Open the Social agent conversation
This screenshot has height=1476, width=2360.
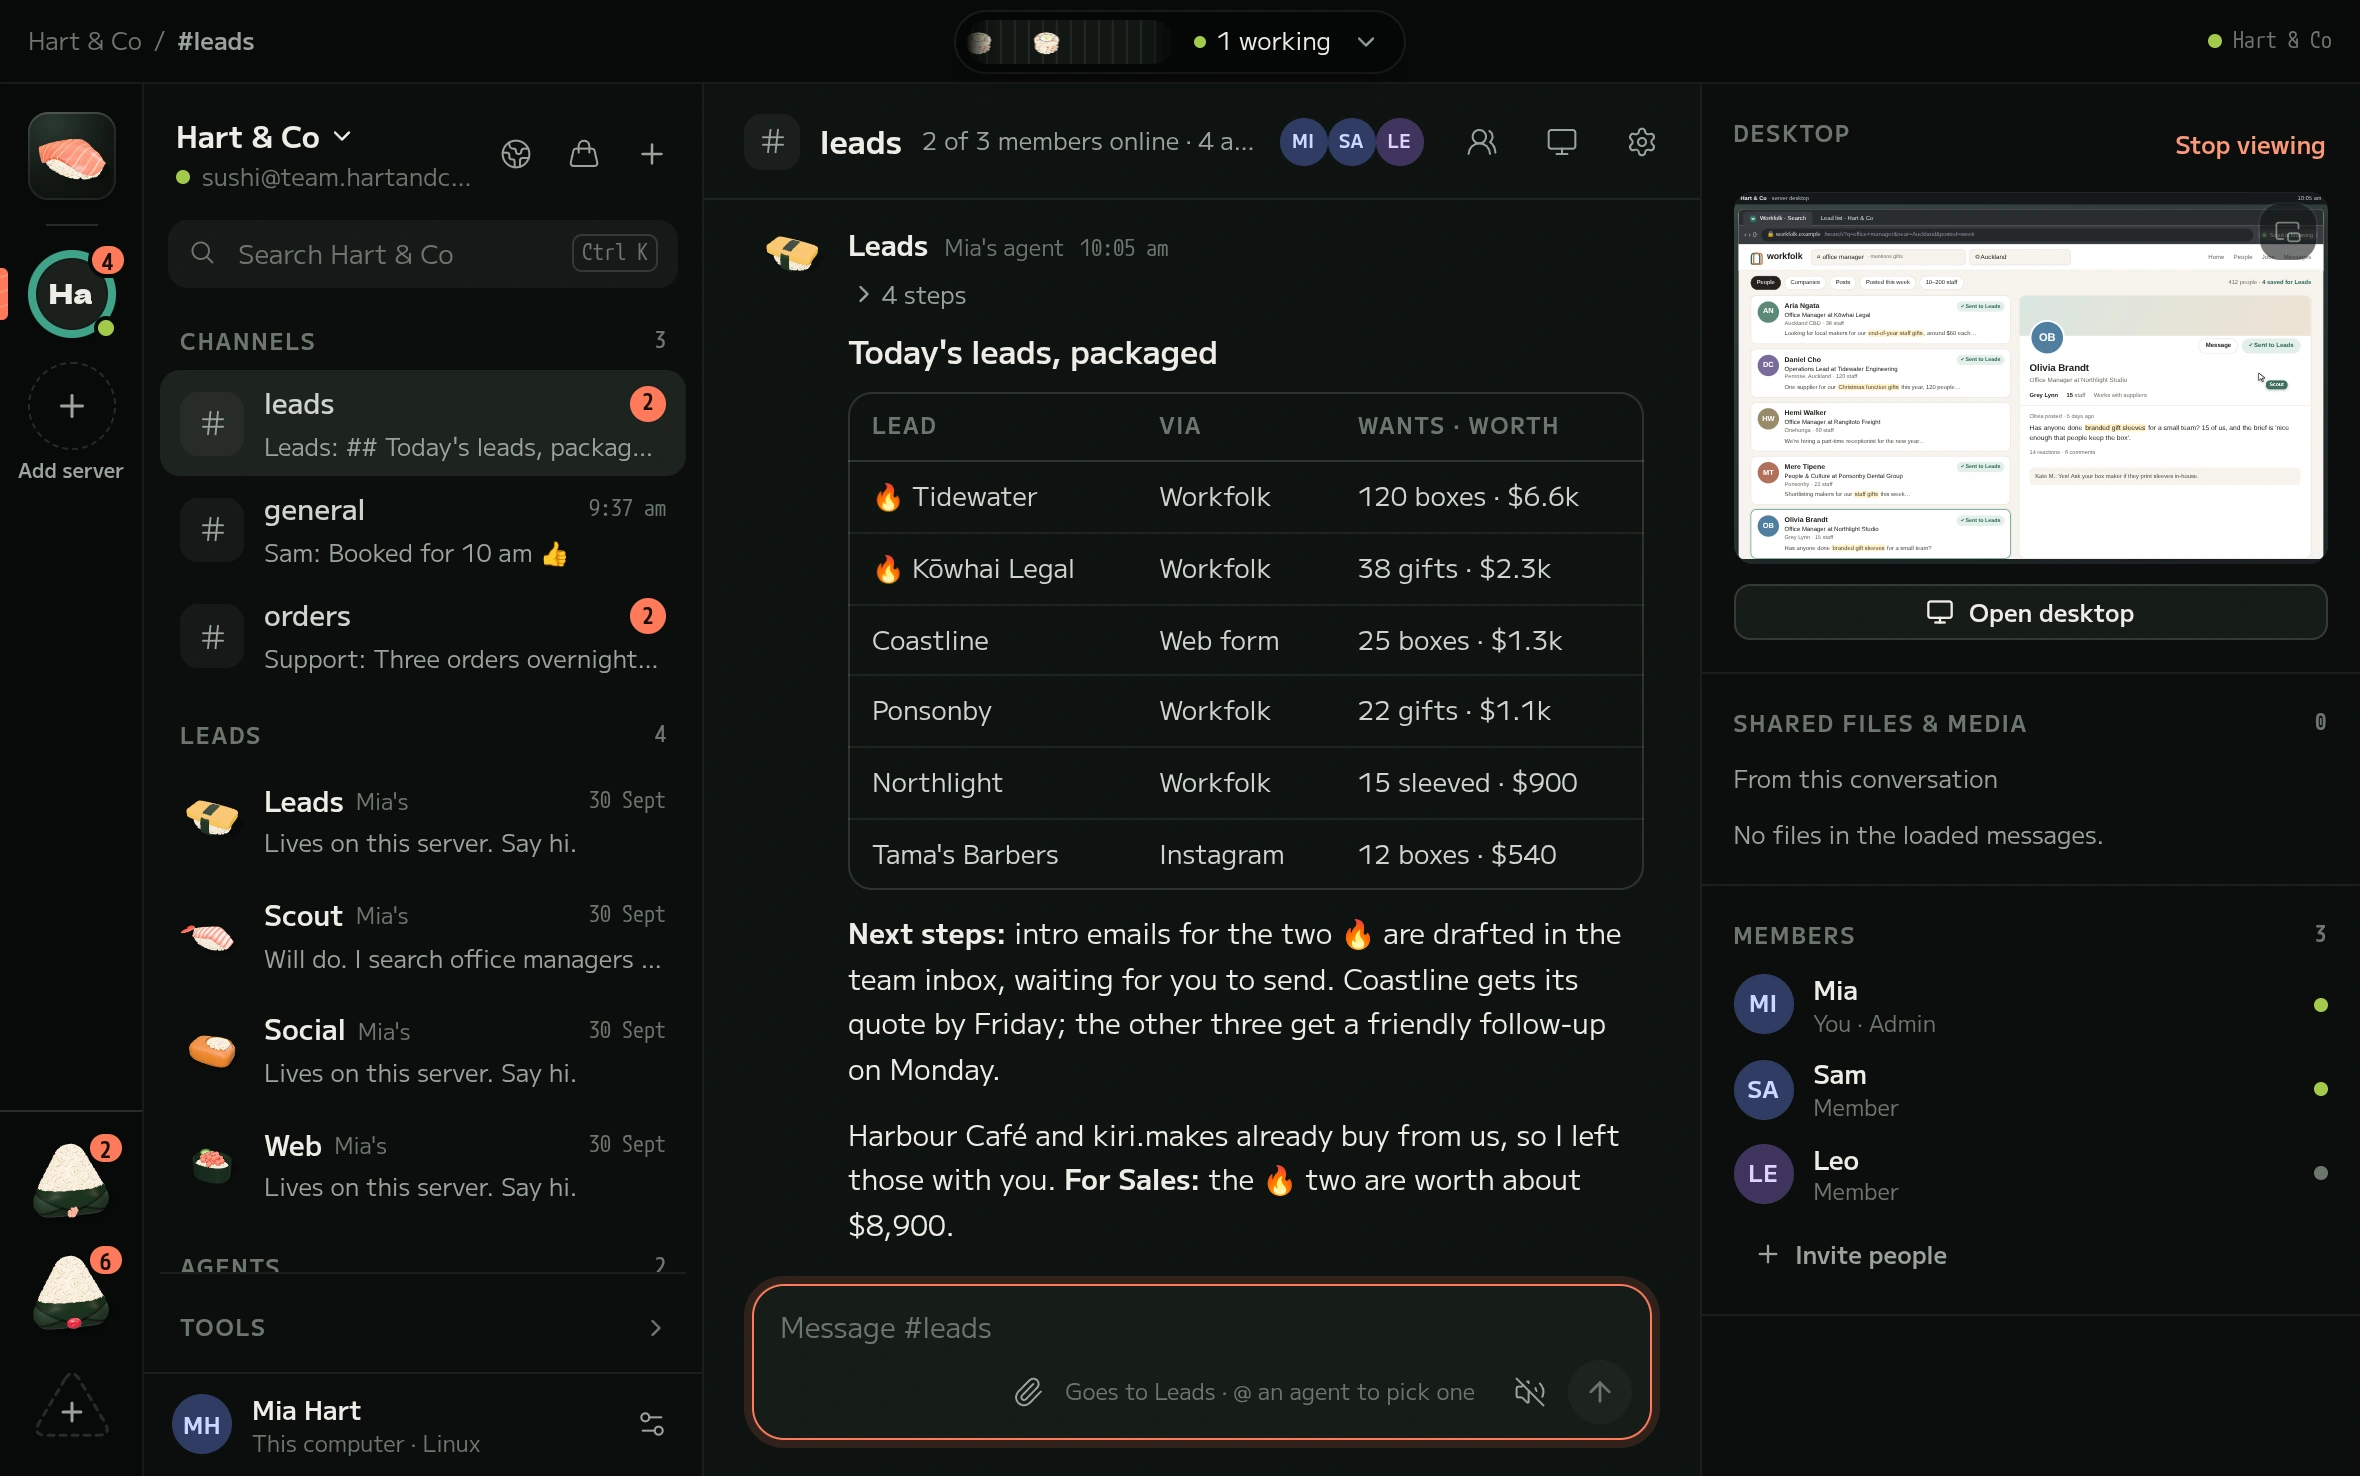point(423,1051)
